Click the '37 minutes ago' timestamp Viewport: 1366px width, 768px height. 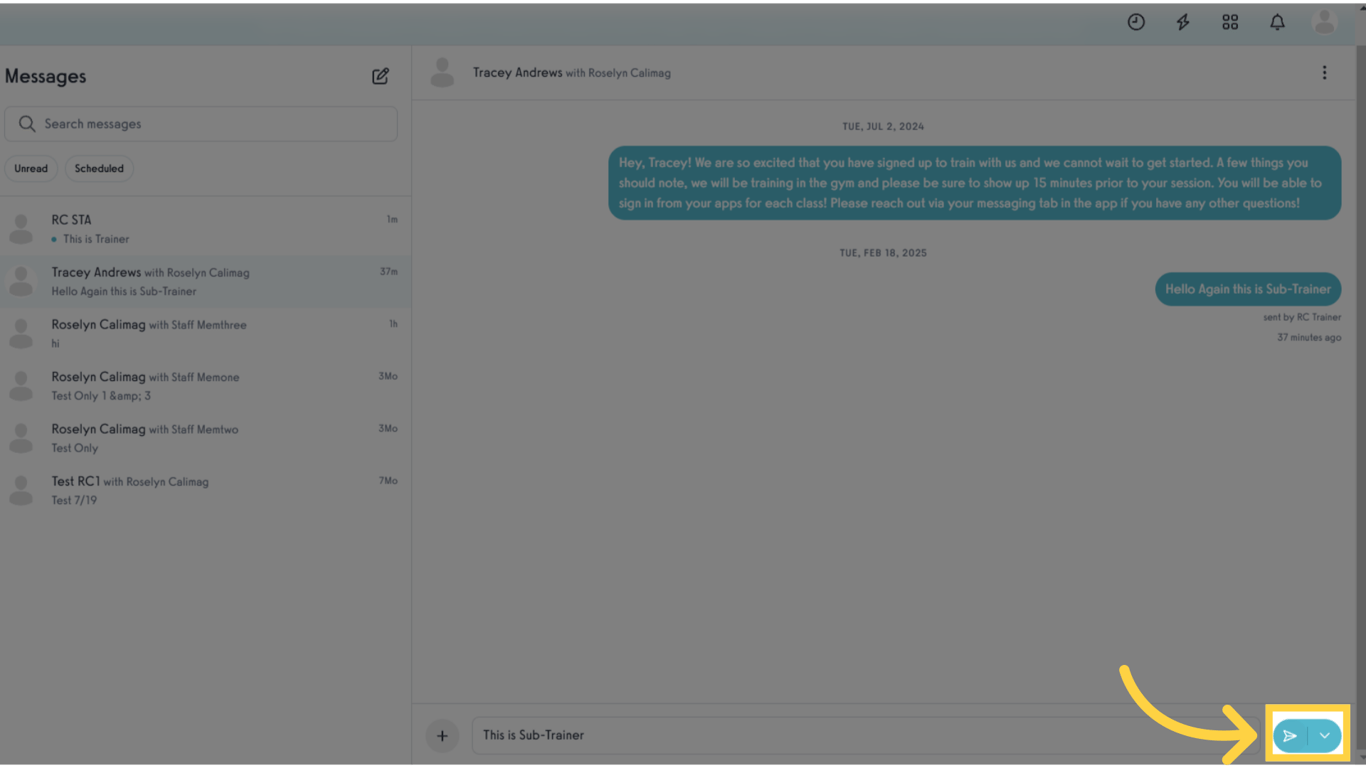(x=1309, y=338)
